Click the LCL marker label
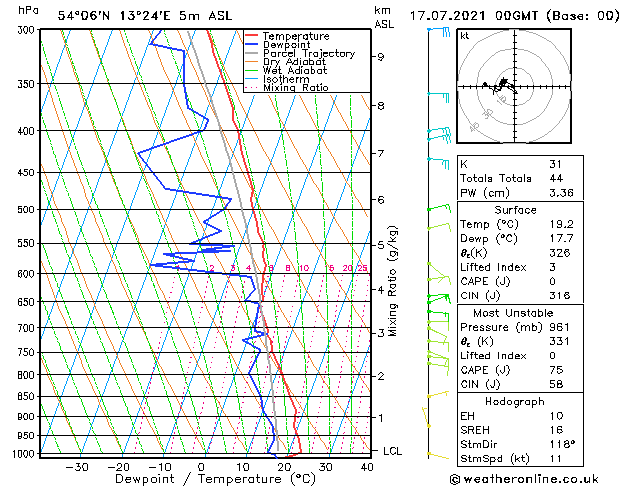Image resolution: width=629 pixels, height=486 pixels. pyautogui.click(x=392, y=452)
